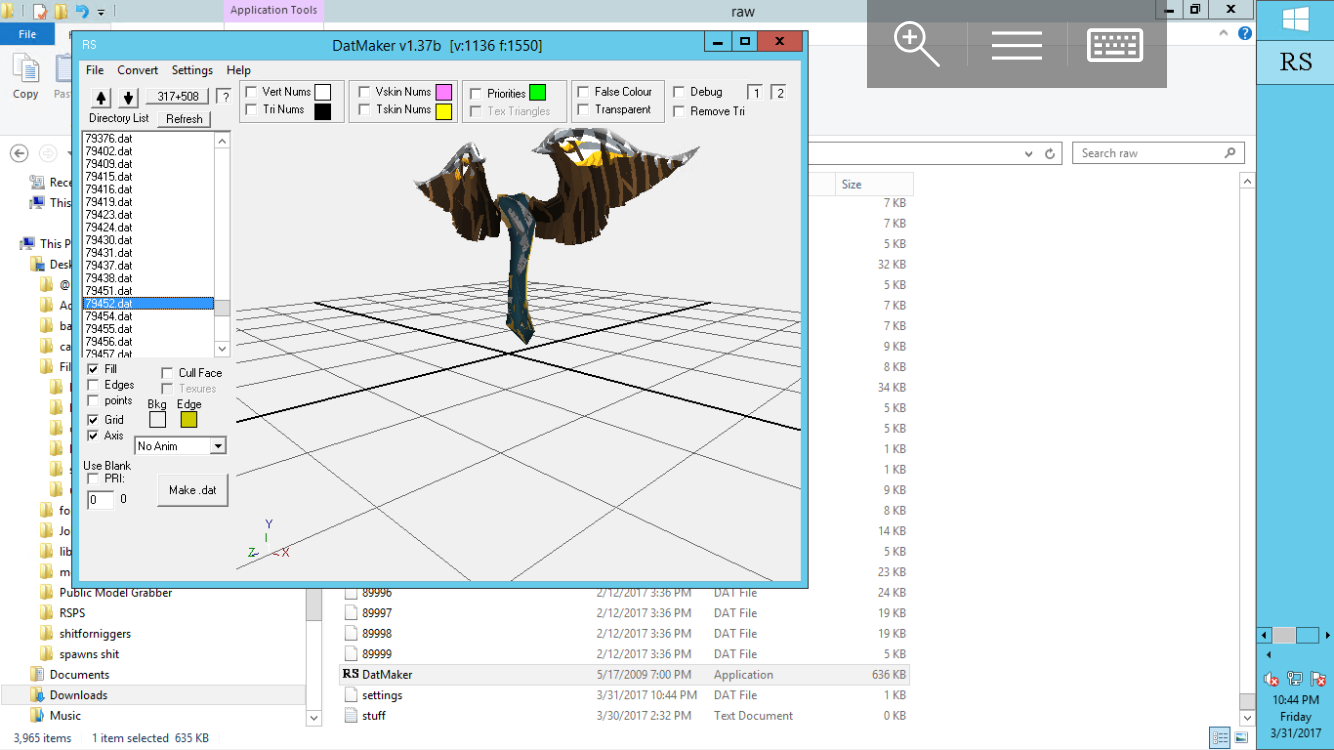Screen dimensions: 1334x750
Task: Select the RS DatMaker taskbar button
Action: tap(1296, 62)
